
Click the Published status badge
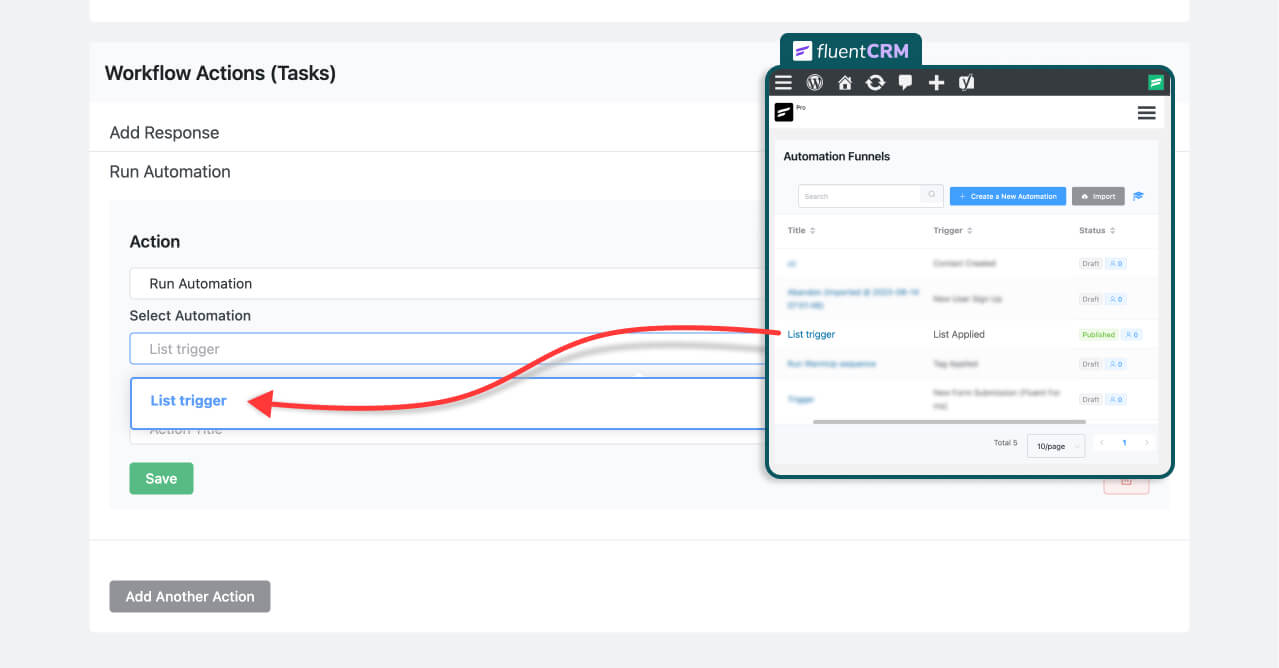click(x=1098, y=334)
